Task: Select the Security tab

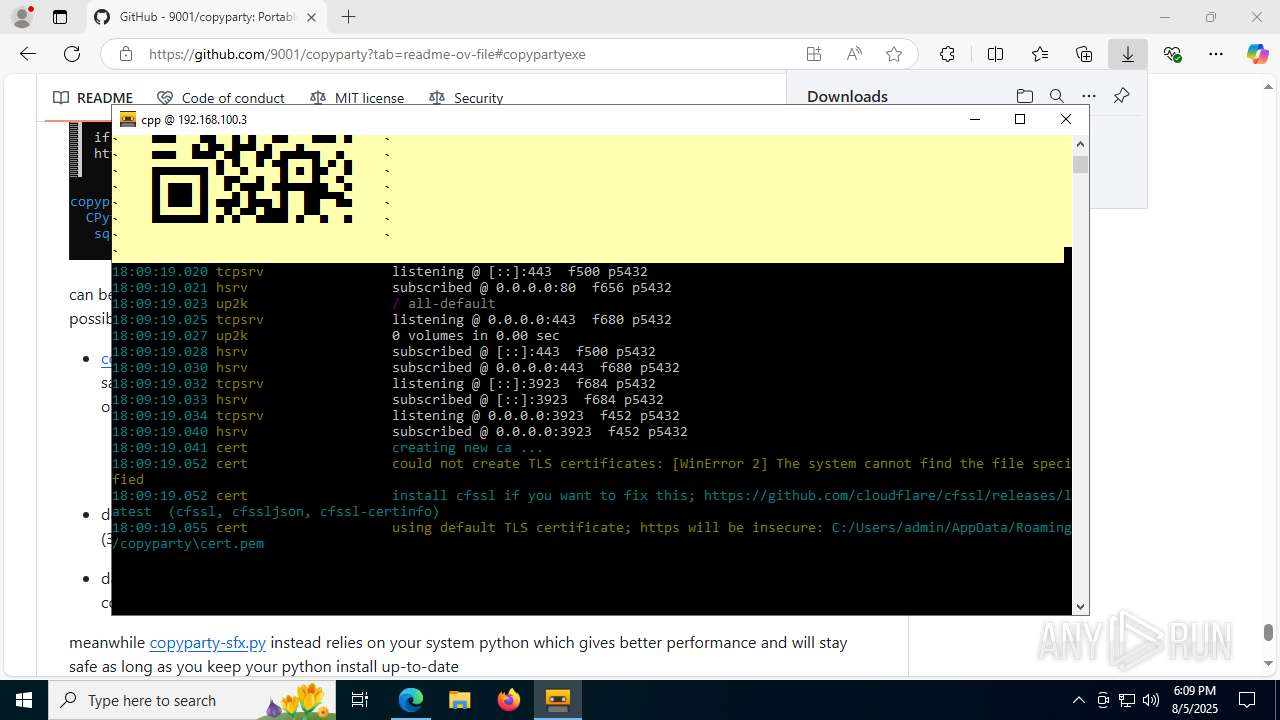Action: 466,98
